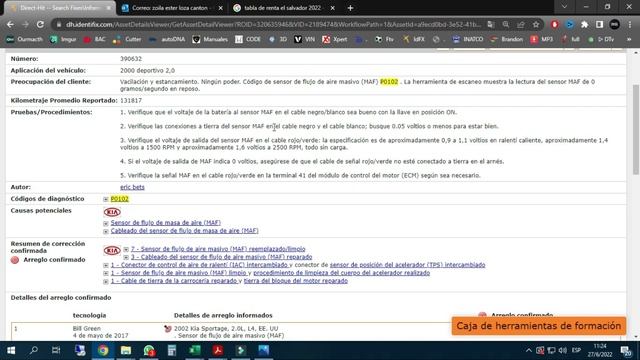Open the Windows Start menu
The width and height of the screenshot is (640, 360).
click(11, 350)
